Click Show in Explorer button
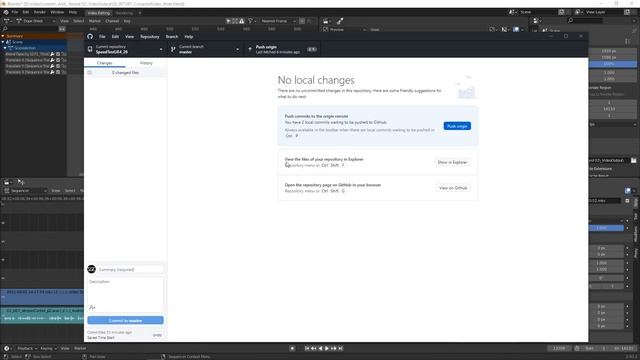The height and width of the screenshot is (360, 640). 452,162
